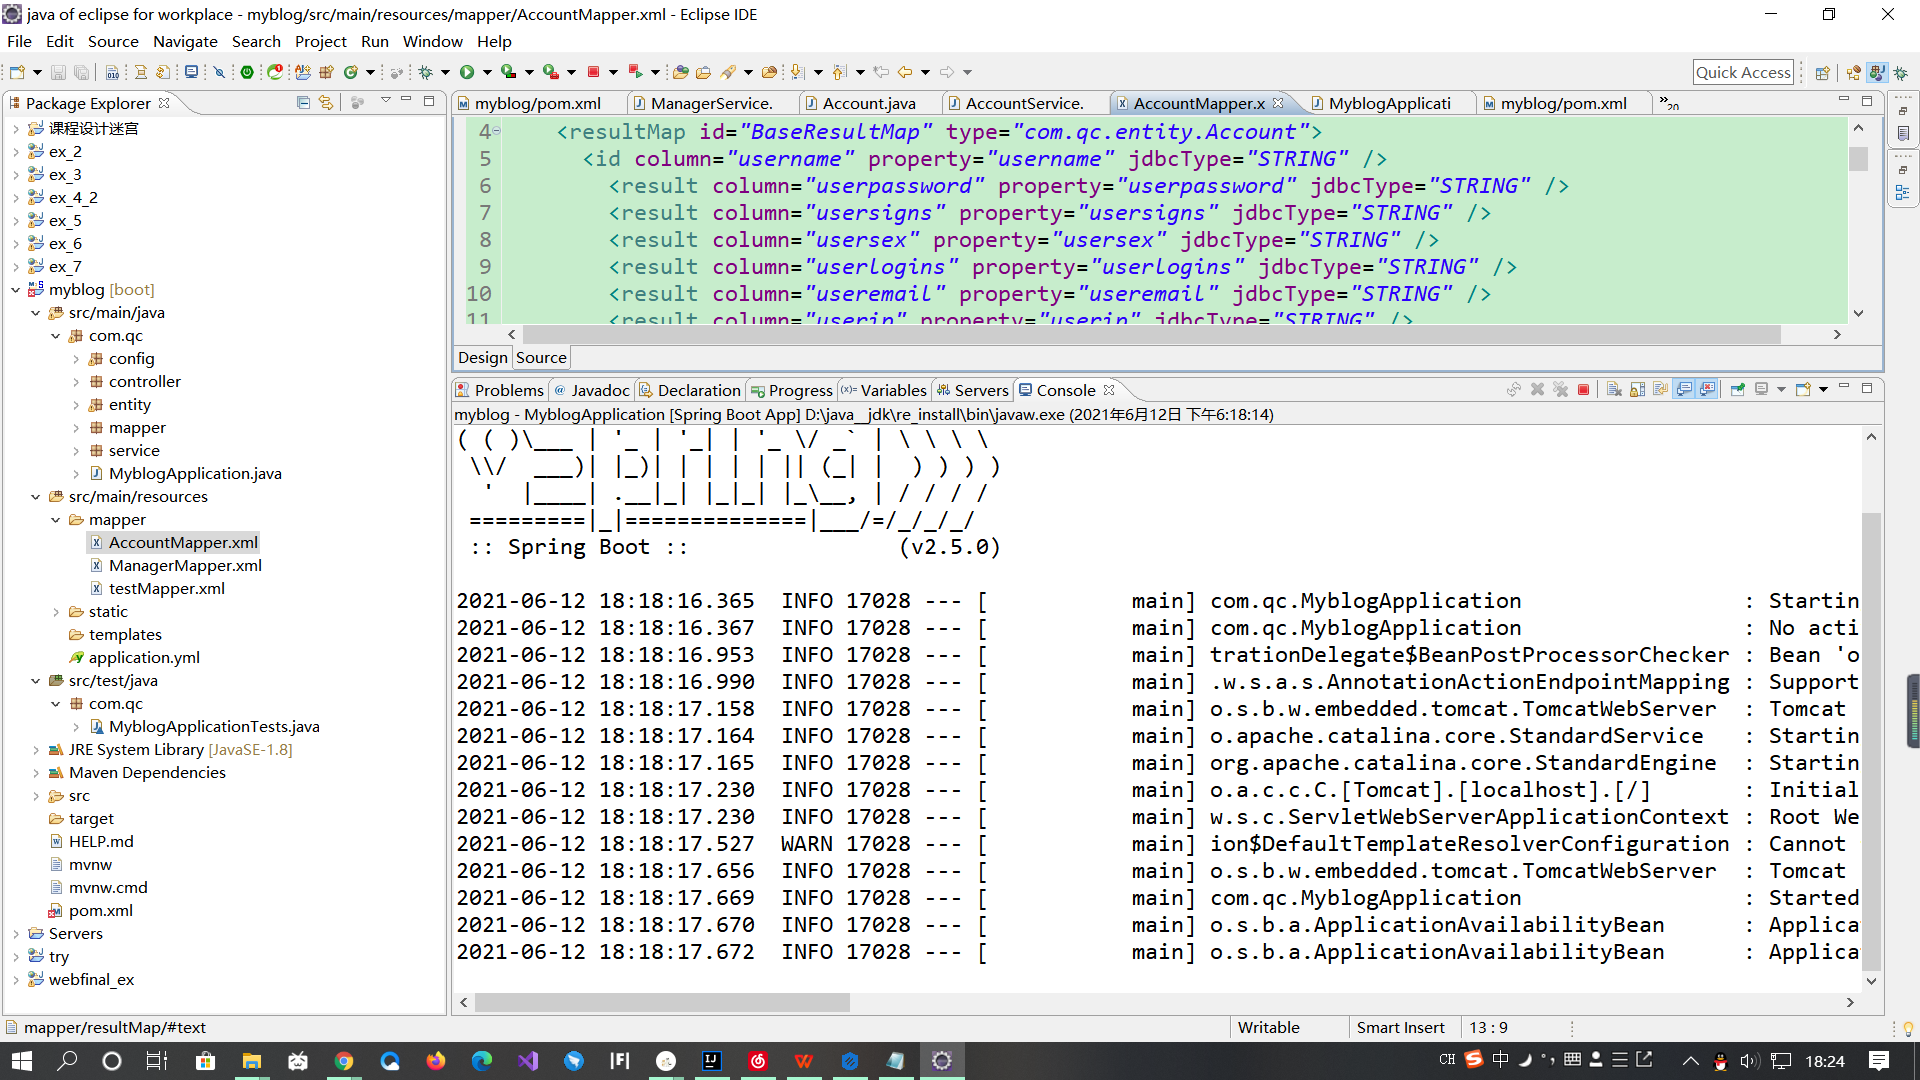
Task: Click the Save All toolbar icon
Action: pos(82,72)
